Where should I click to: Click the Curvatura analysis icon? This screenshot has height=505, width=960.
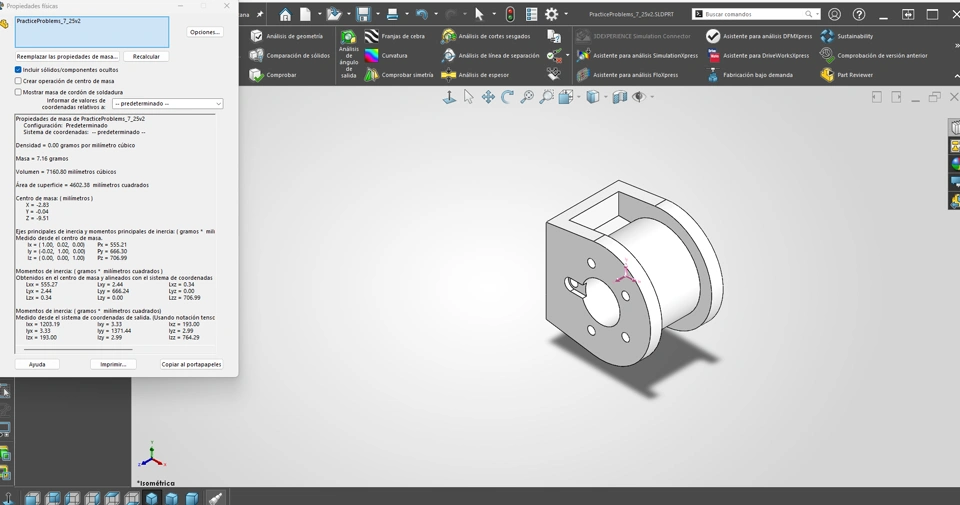pyautogui.click(x=372, y=56)
